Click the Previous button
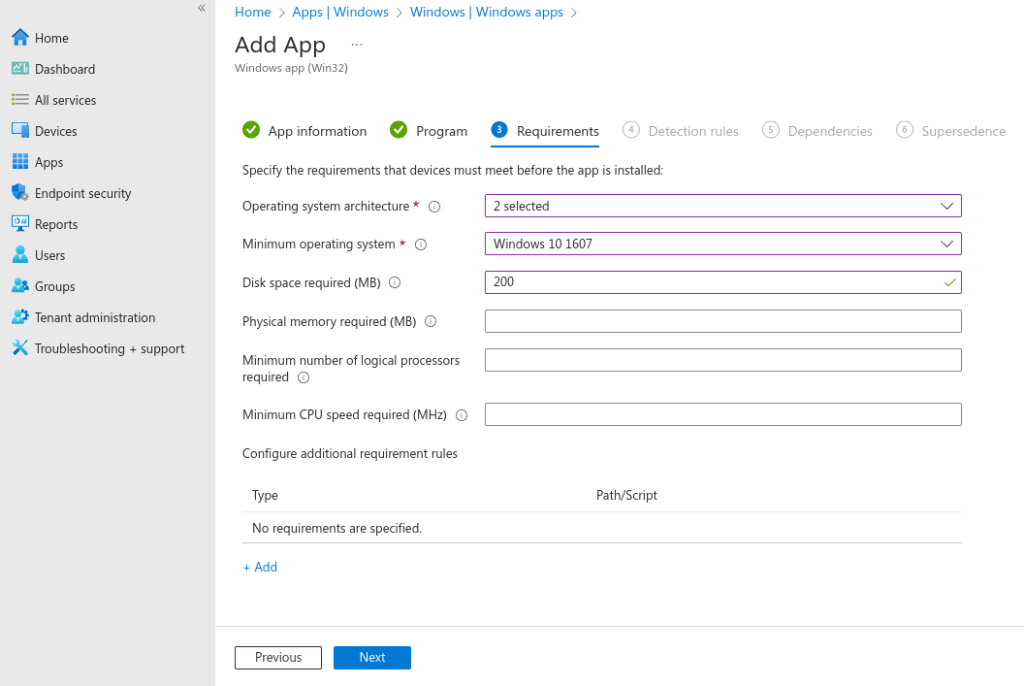 [278, 657]
